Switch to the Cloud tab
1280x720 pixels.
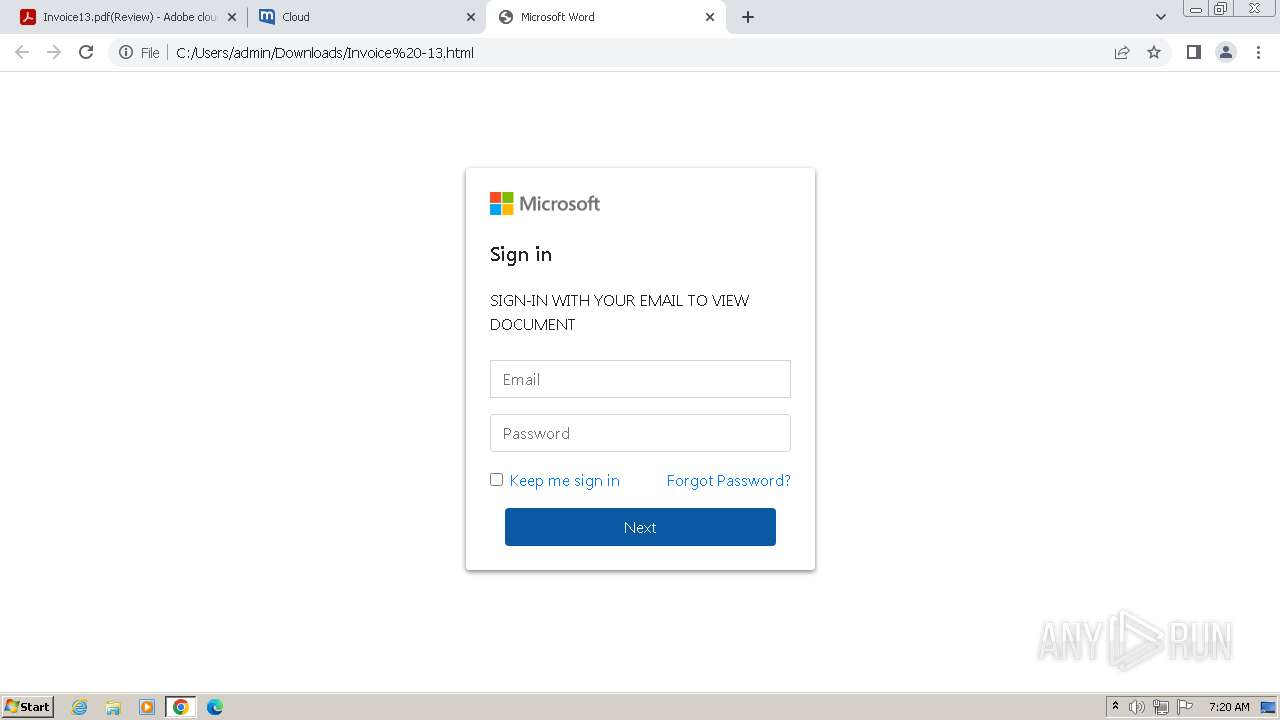click(x=365, y=17)
